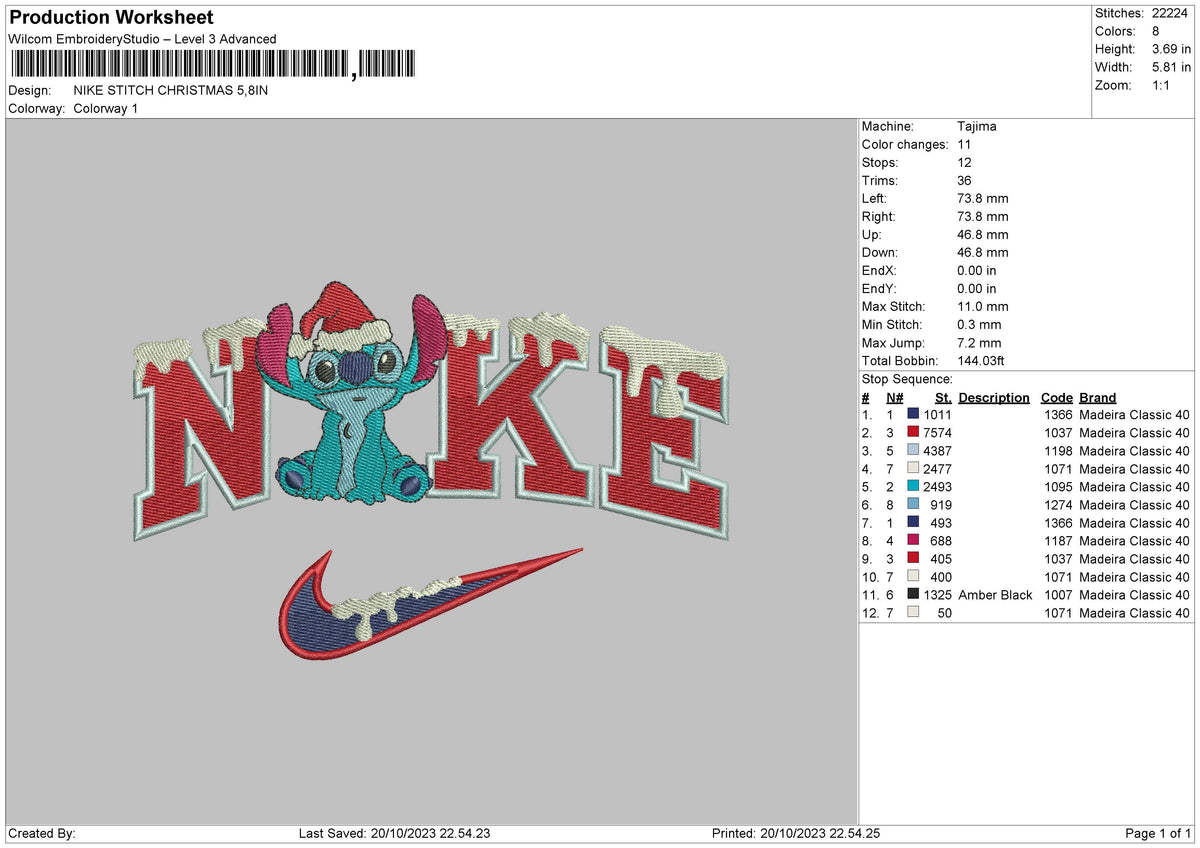The image size is (1200, 848).
Task: Click the 'Created By:' footer label
Action: [42, 833]
